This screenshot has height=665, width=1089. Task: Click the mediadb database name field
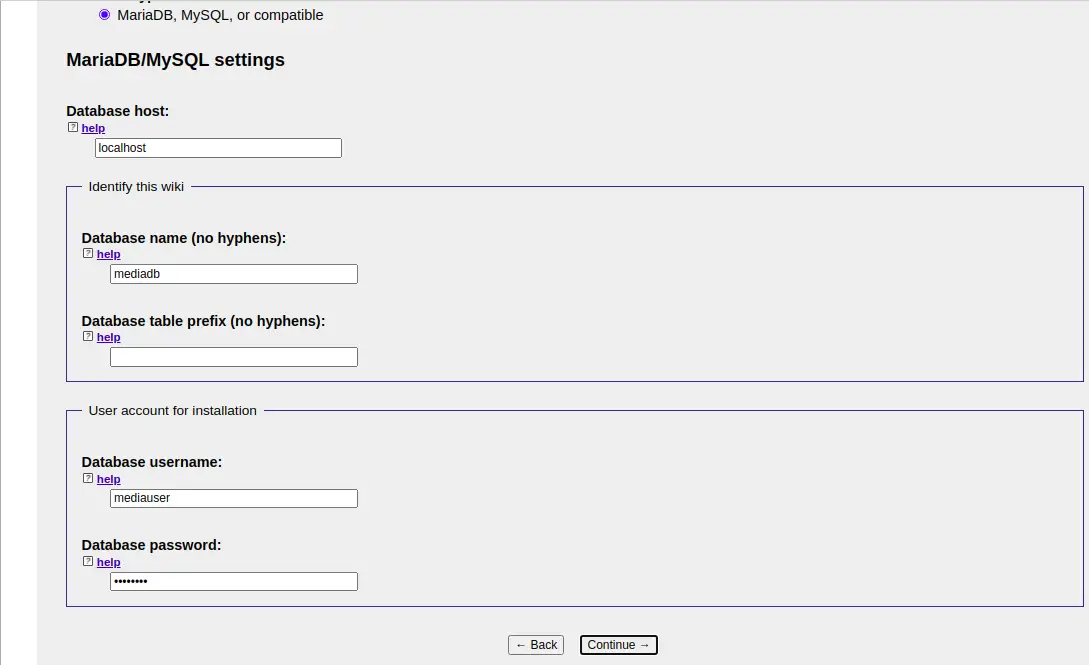point(233,273)
